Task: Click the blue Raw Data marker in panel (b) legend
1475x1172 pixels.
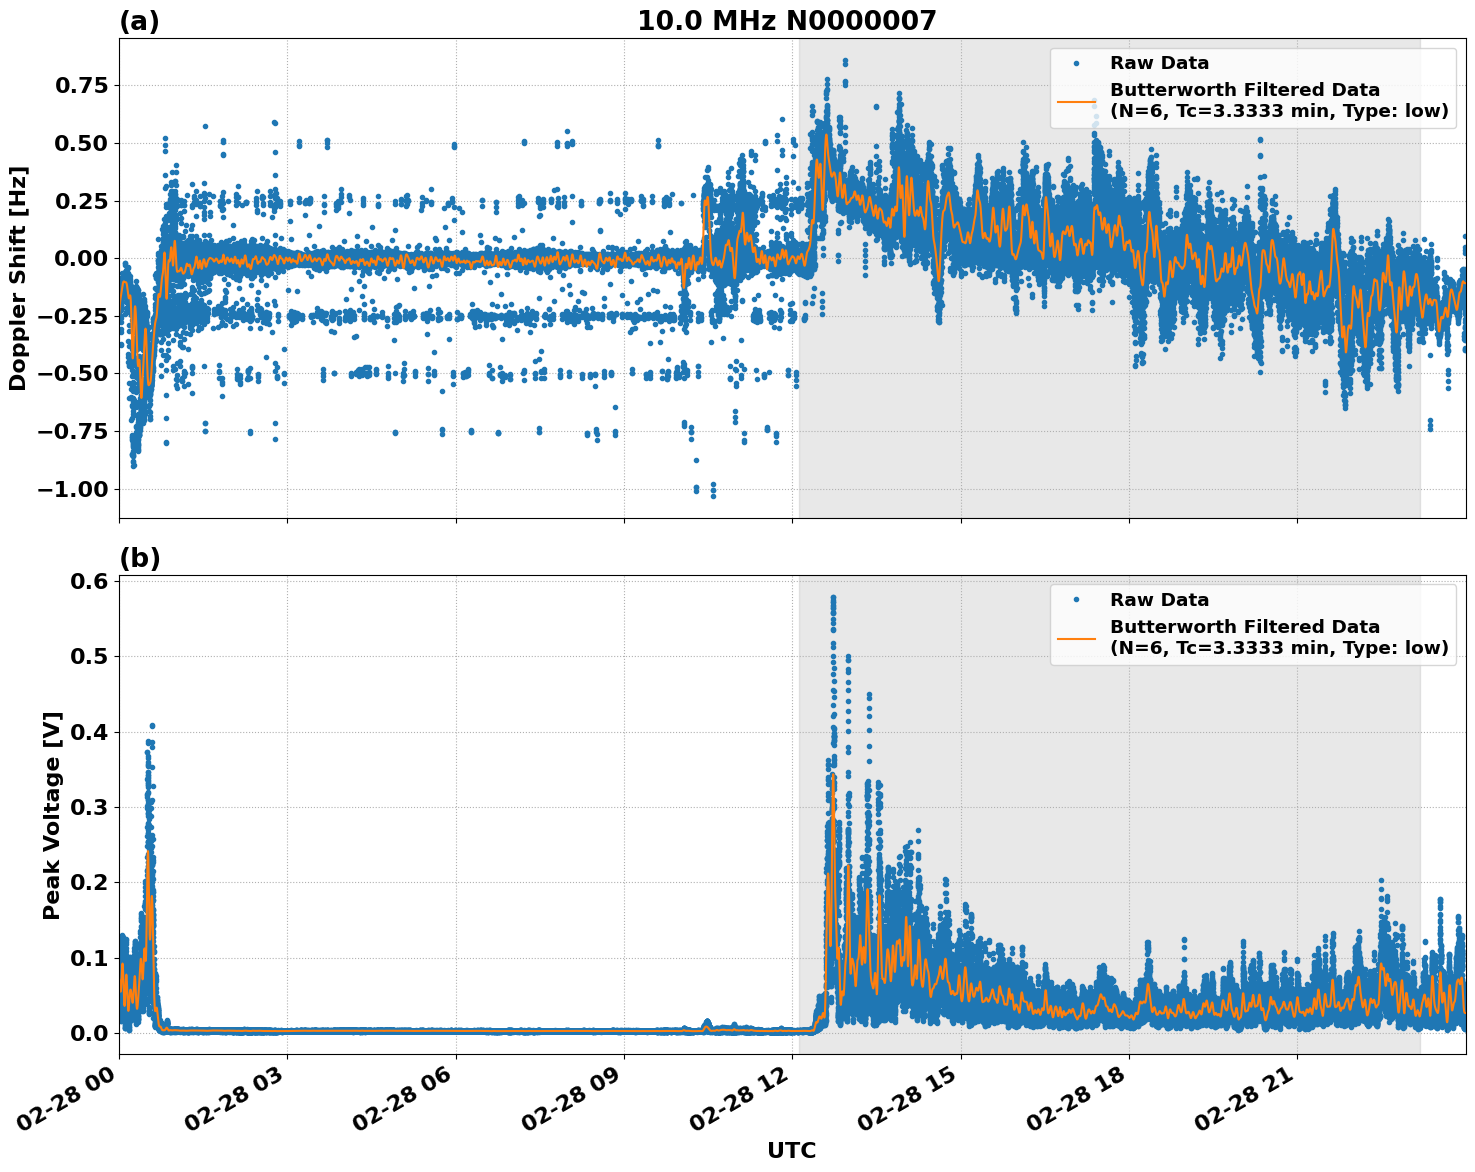Action: [x=1076, y=600]
